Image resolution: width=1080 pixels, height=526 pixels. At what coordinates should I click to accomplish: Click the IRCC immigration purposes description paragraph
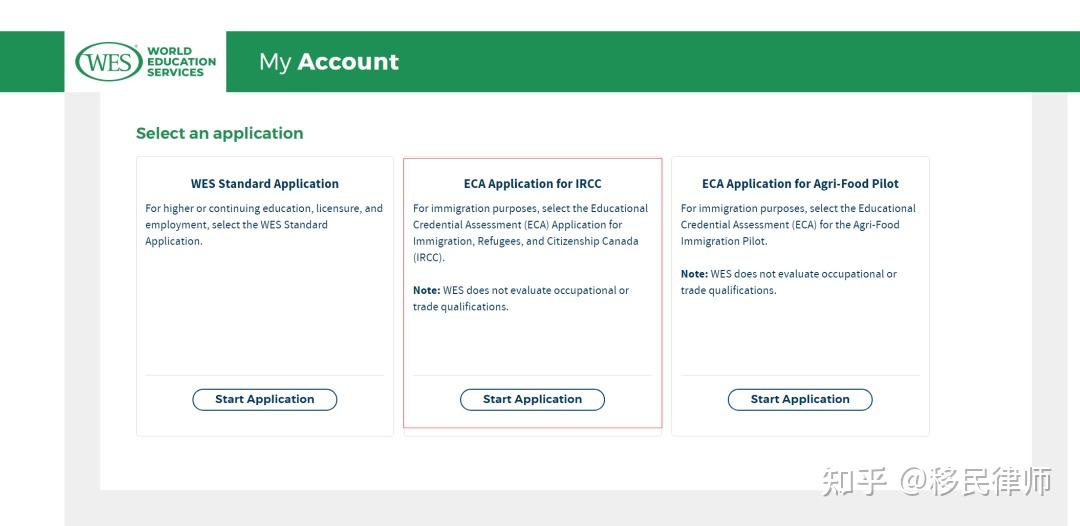click(530, 233)
